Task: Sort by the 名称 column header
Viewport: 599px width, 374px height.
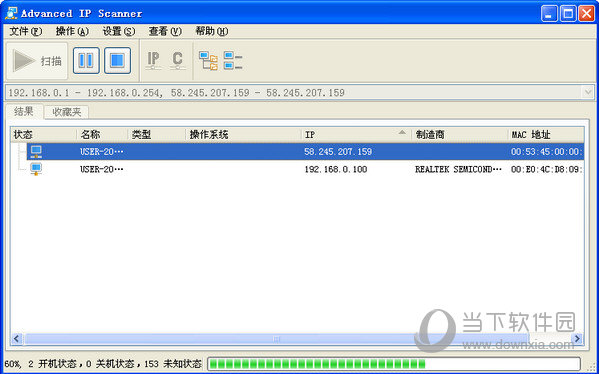Action: (x=102, y=134)
